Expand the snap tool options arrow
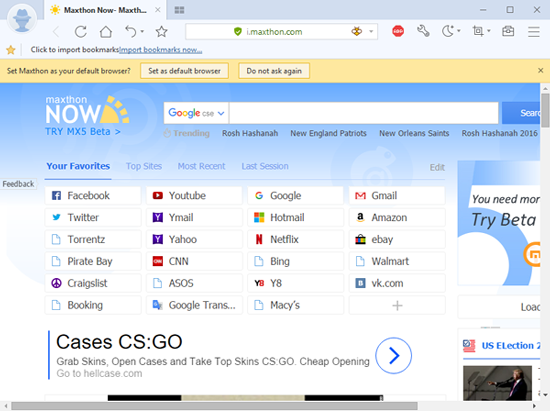The width and height of the screenshot is (550, 411). 489,31
